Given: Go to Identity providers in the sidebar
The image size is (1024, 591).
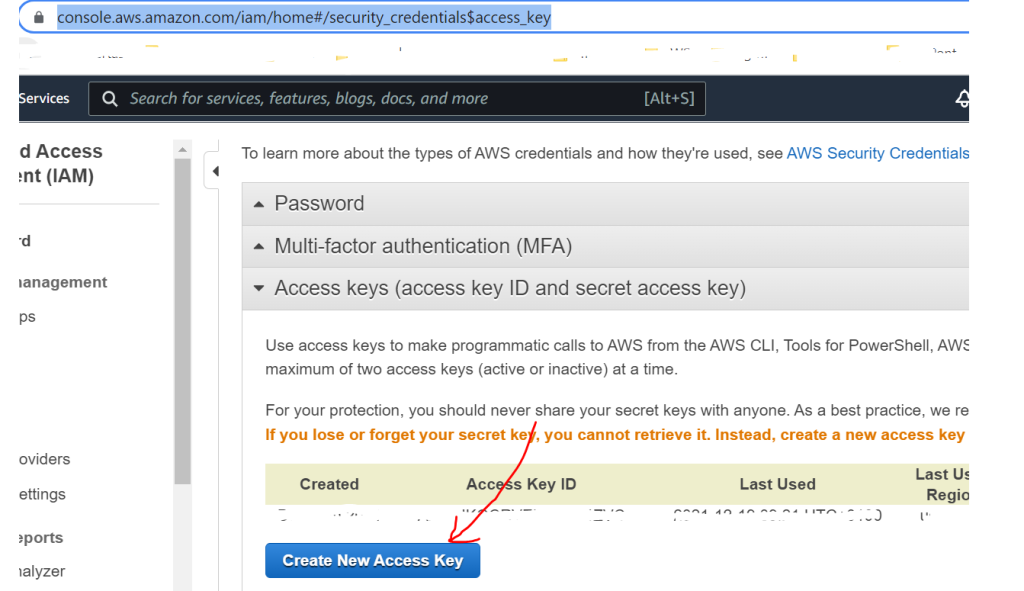Looking at the screenshot, I should tap(44, 459).
